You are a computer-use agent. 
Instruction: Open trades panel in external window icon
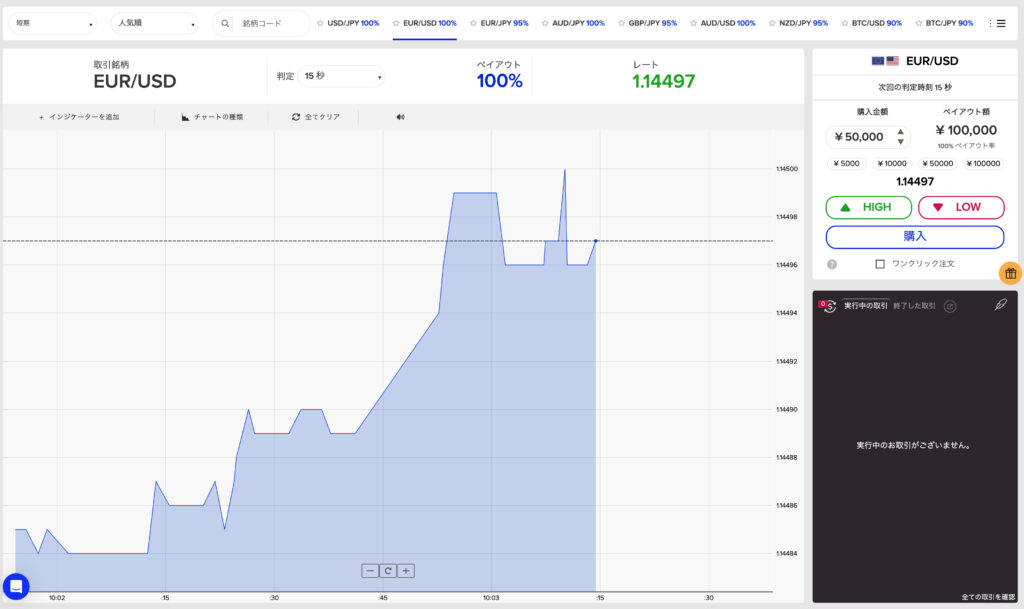click(950, 306)
